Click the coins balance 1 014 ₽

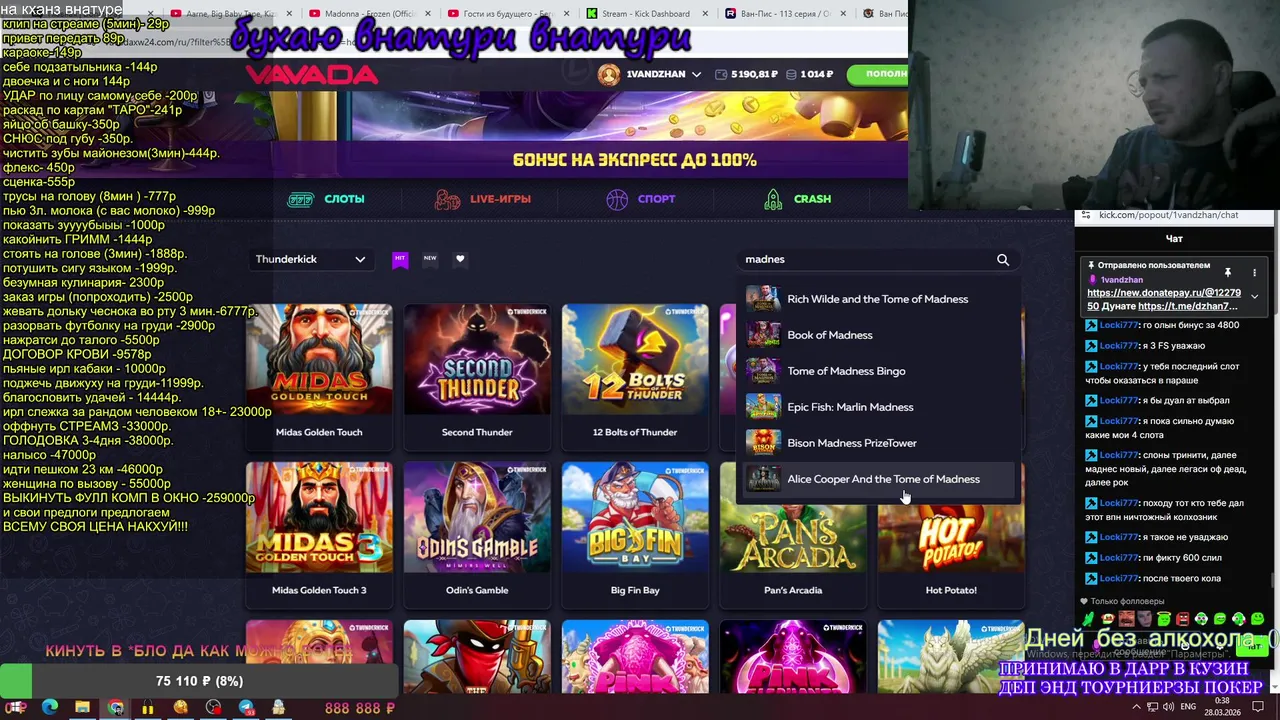coord(810,74)
